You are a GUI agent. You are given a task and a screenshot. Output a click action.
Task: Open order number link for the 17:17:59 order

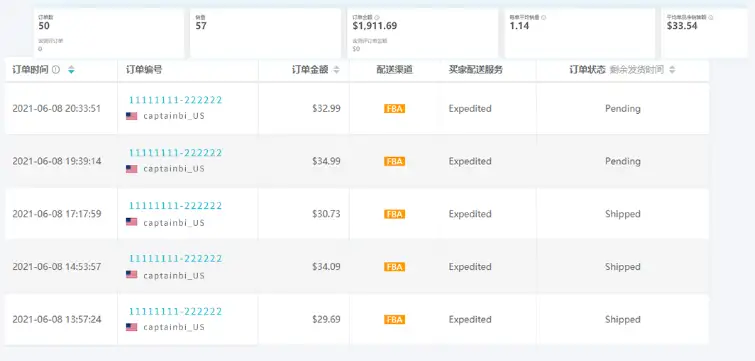tap(175, 206)
